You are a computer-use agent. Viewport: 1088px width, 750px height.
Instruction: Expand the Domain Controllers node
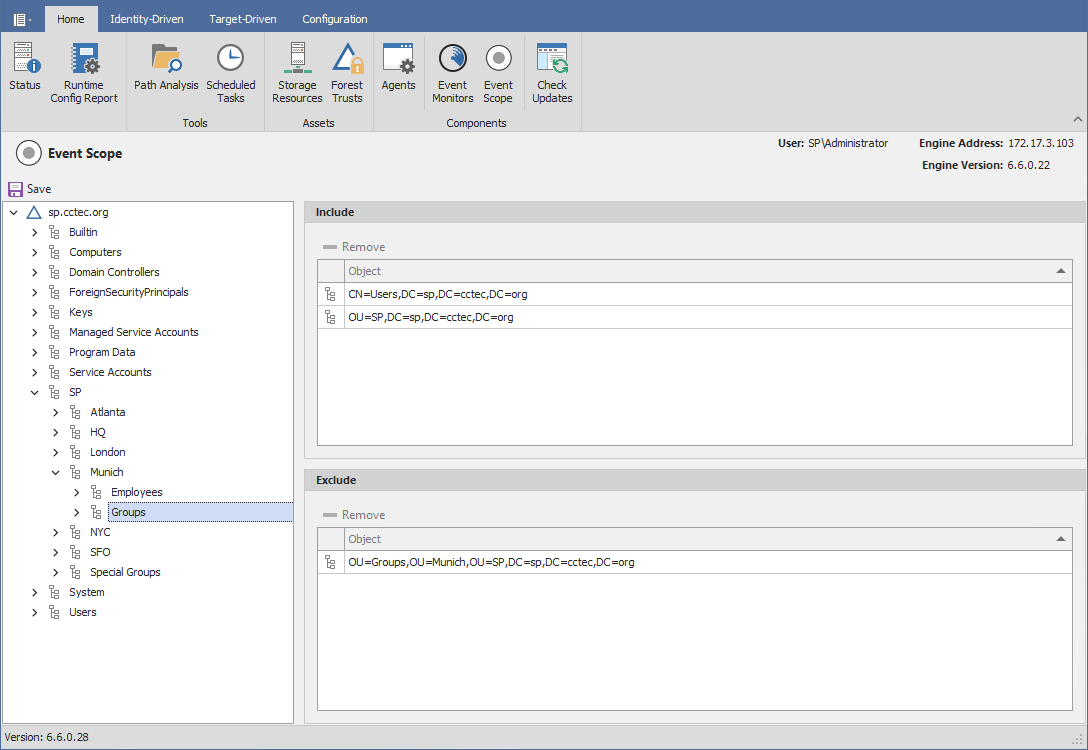pos(35,272)
